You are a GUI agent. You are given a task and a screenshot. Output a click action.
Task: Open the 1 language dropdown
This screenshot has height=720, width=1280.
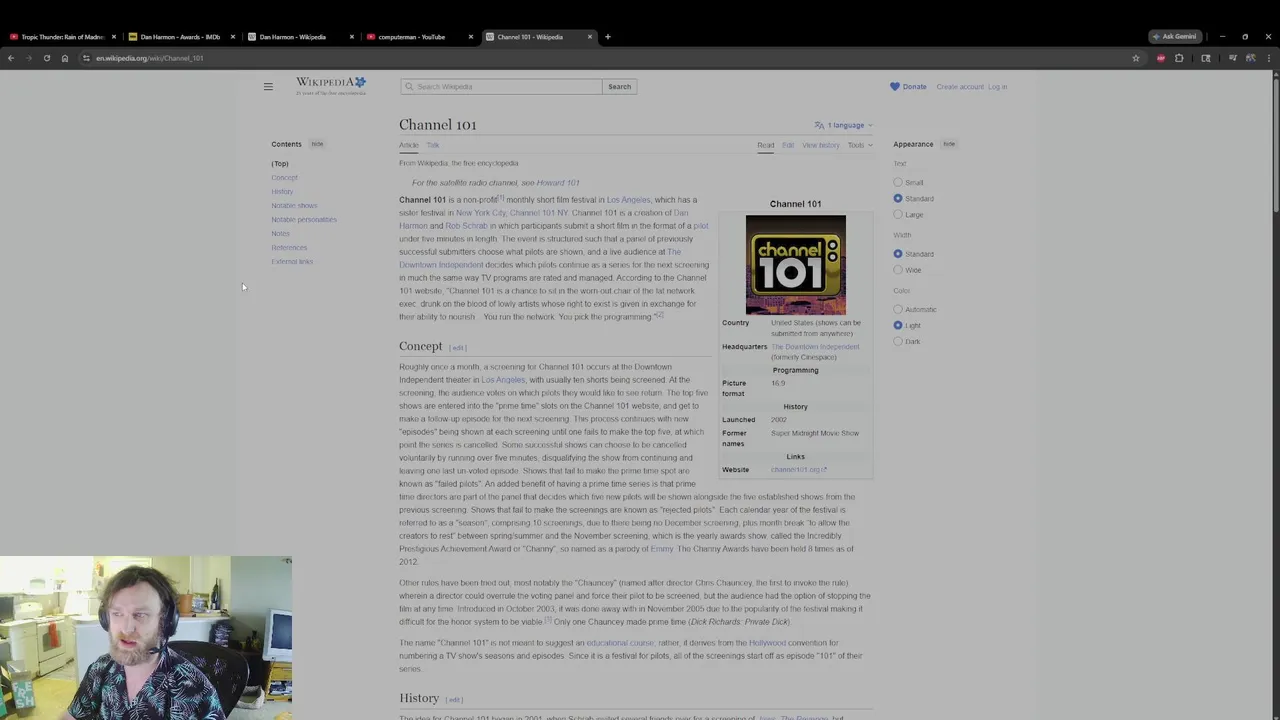(843, 125)
